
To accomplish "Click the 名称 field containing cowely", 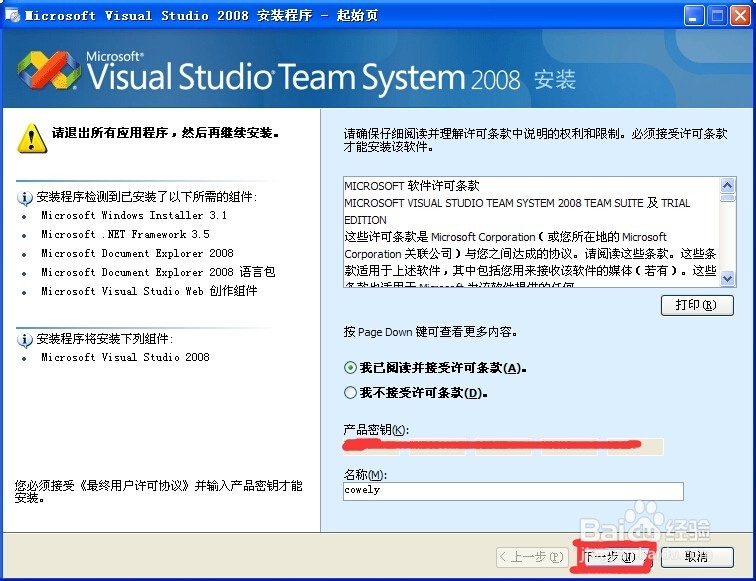I will tap(513, 491).
